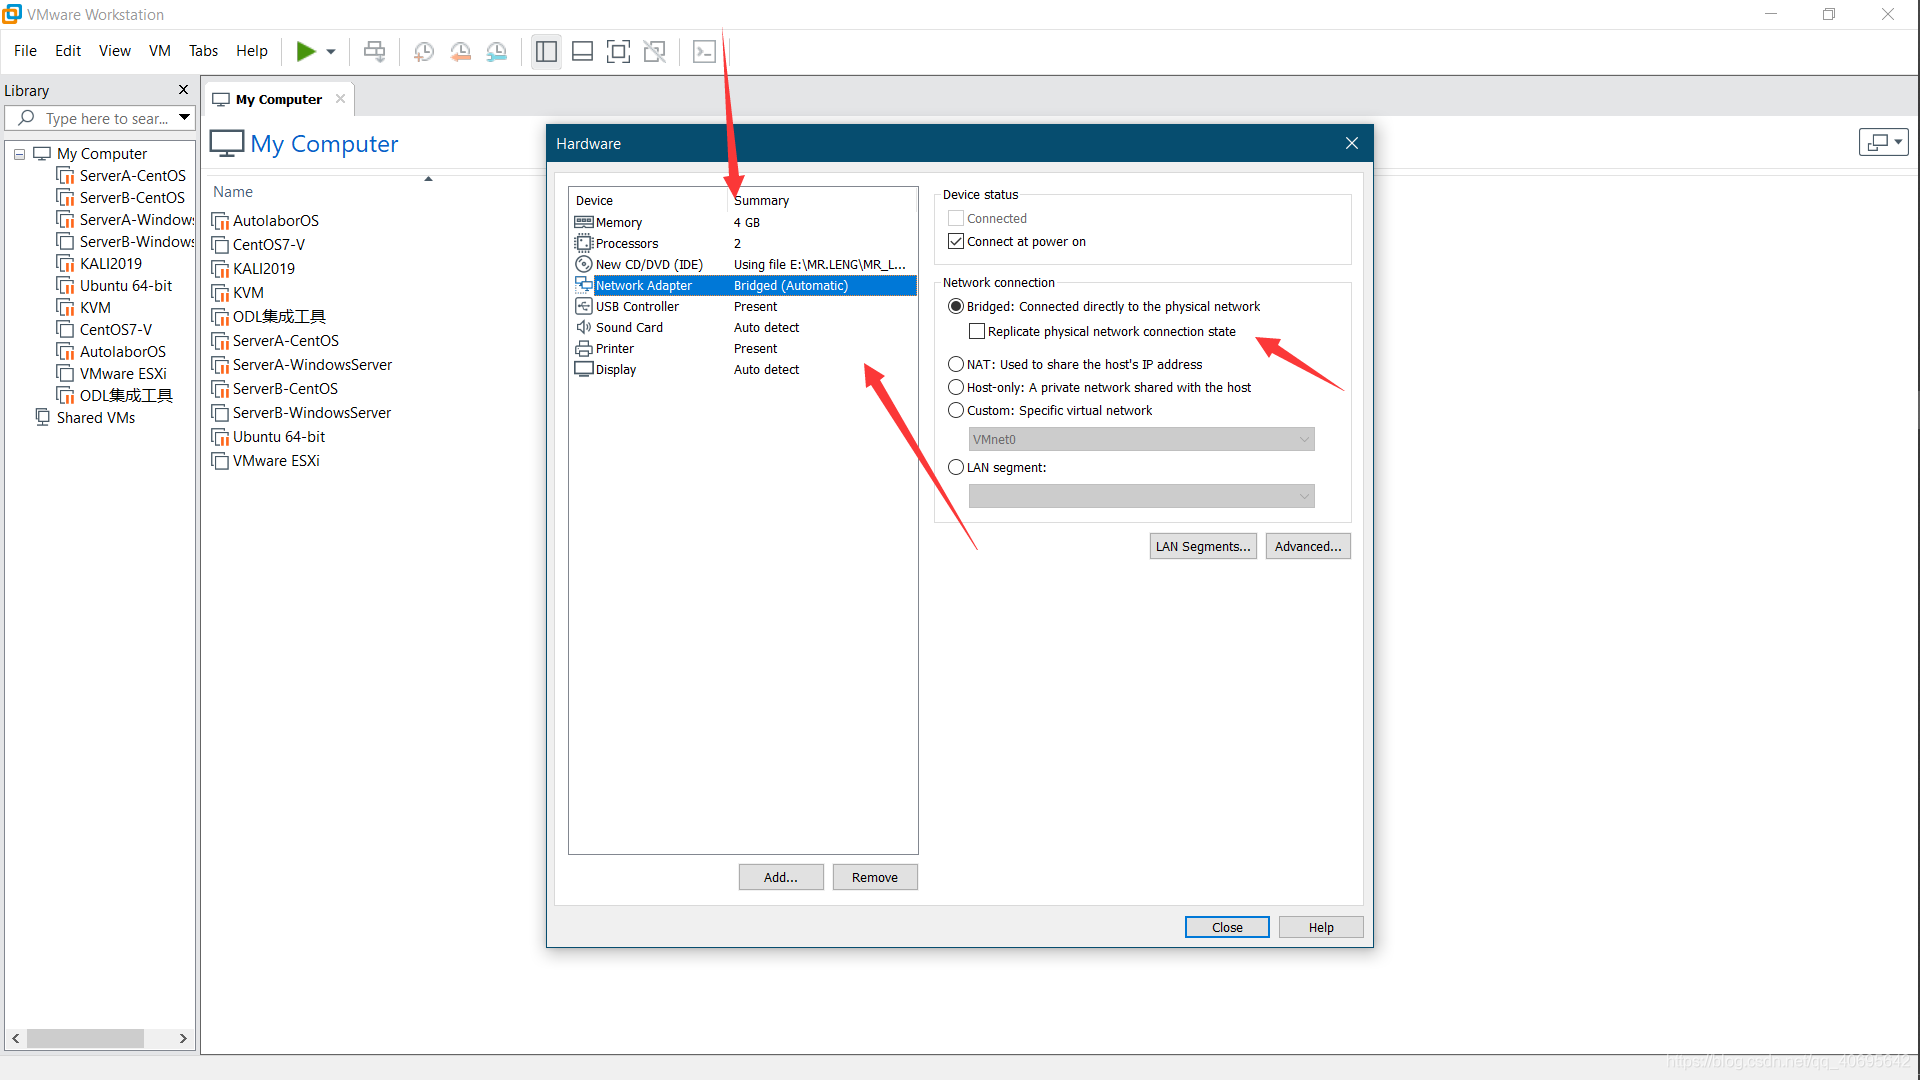Select the Network Adapter device row
Screen dimensions: 1920x1080
[742, 286]
